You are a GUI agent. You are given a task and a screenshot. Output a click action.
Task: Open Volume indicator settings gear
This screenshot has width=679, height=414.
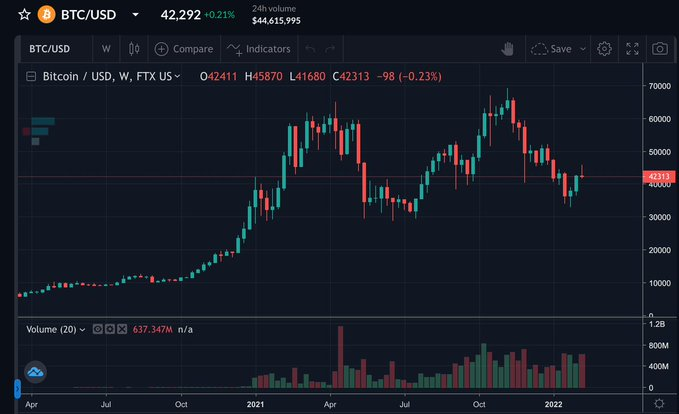tap(109, 327)
